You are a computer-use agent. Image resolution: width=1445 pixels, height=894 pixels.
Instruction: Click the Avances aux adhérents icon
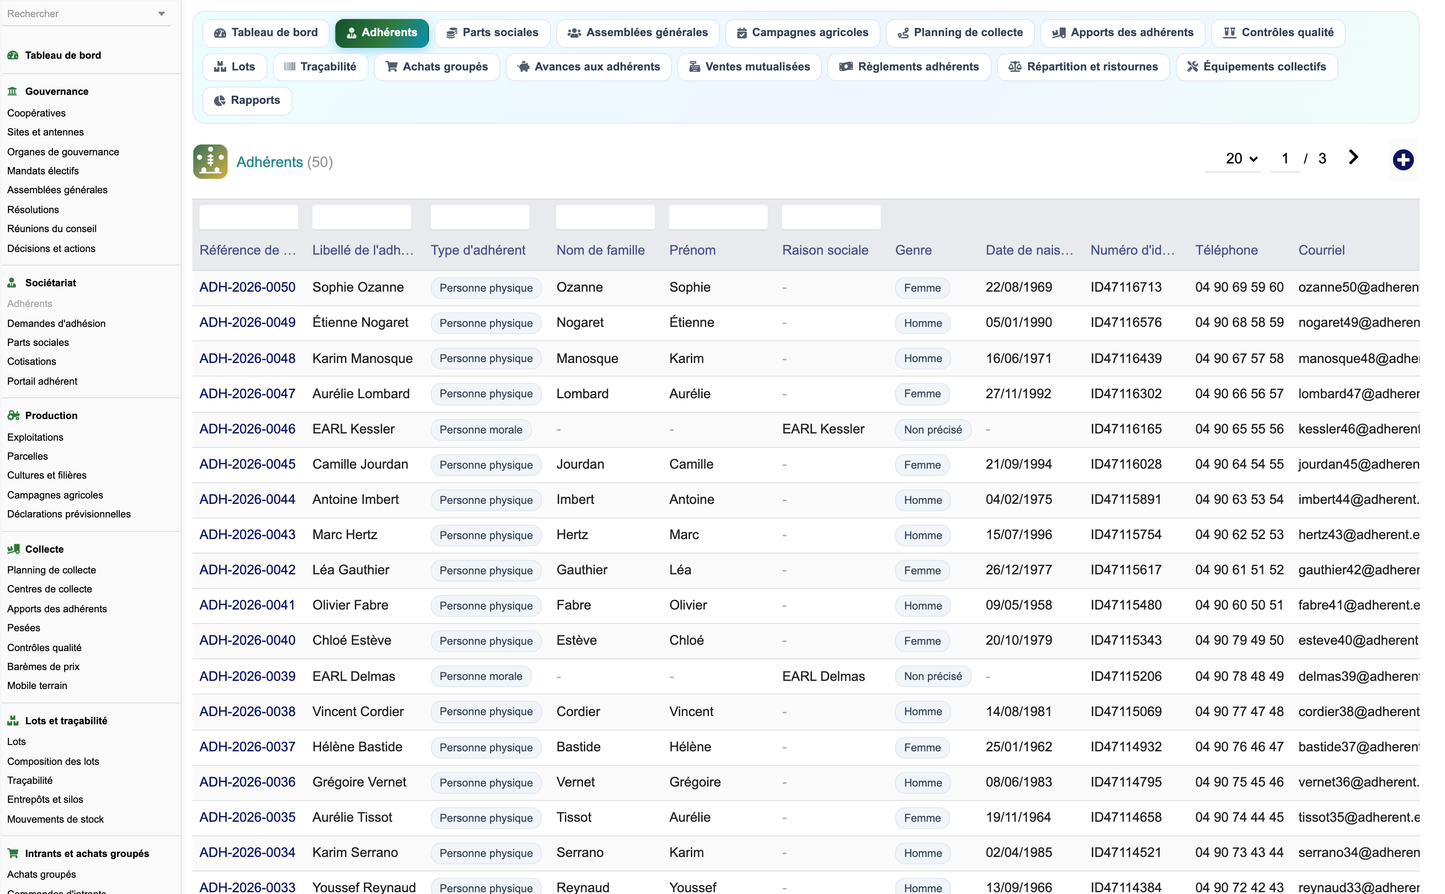[524, 67]
